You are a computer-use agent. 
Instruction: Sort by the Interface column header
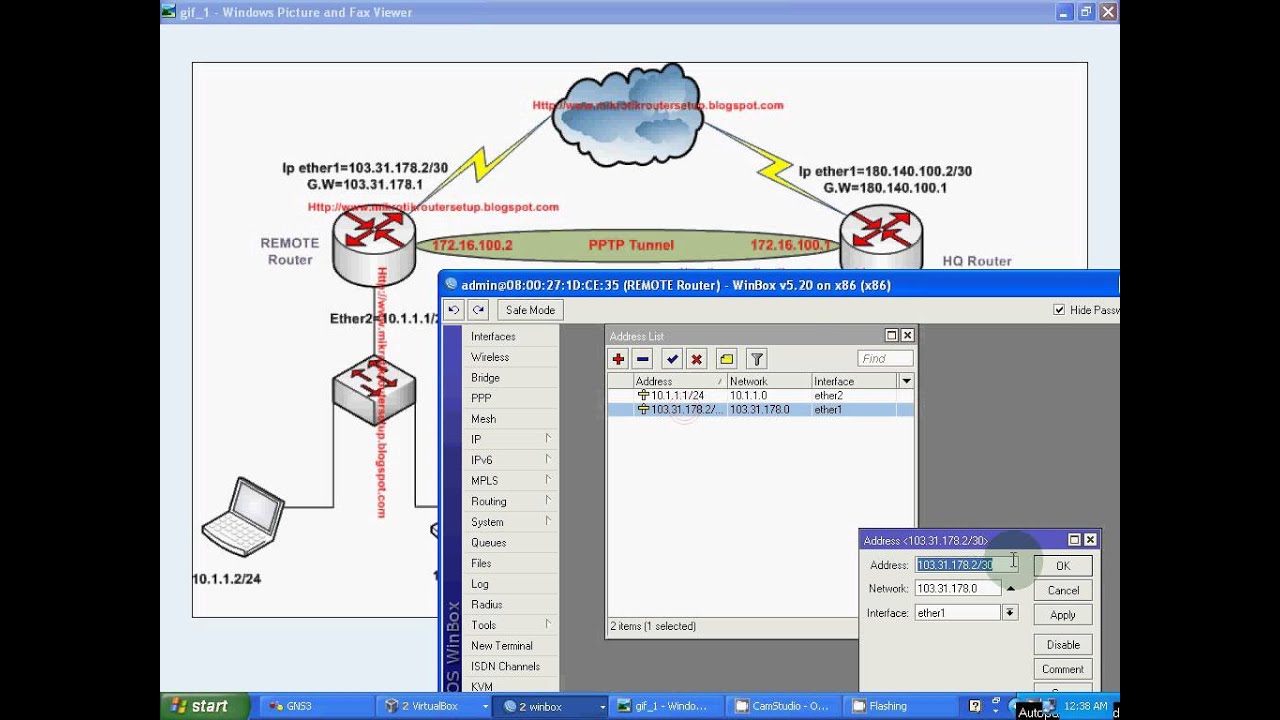point(855,381)
